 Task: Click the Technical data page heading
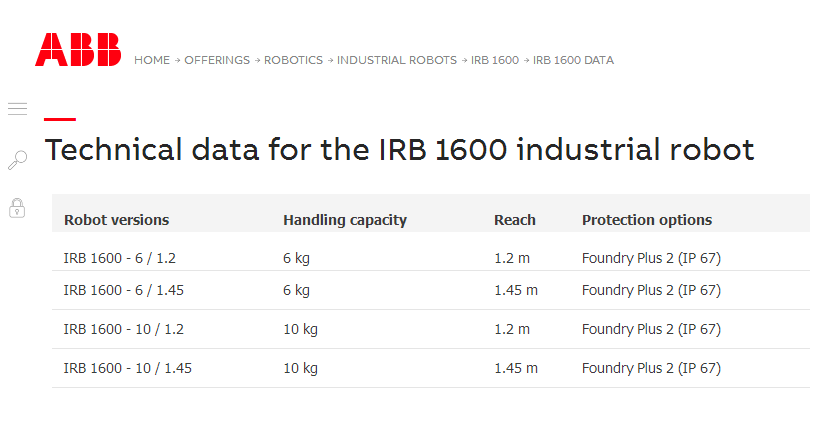399,150
